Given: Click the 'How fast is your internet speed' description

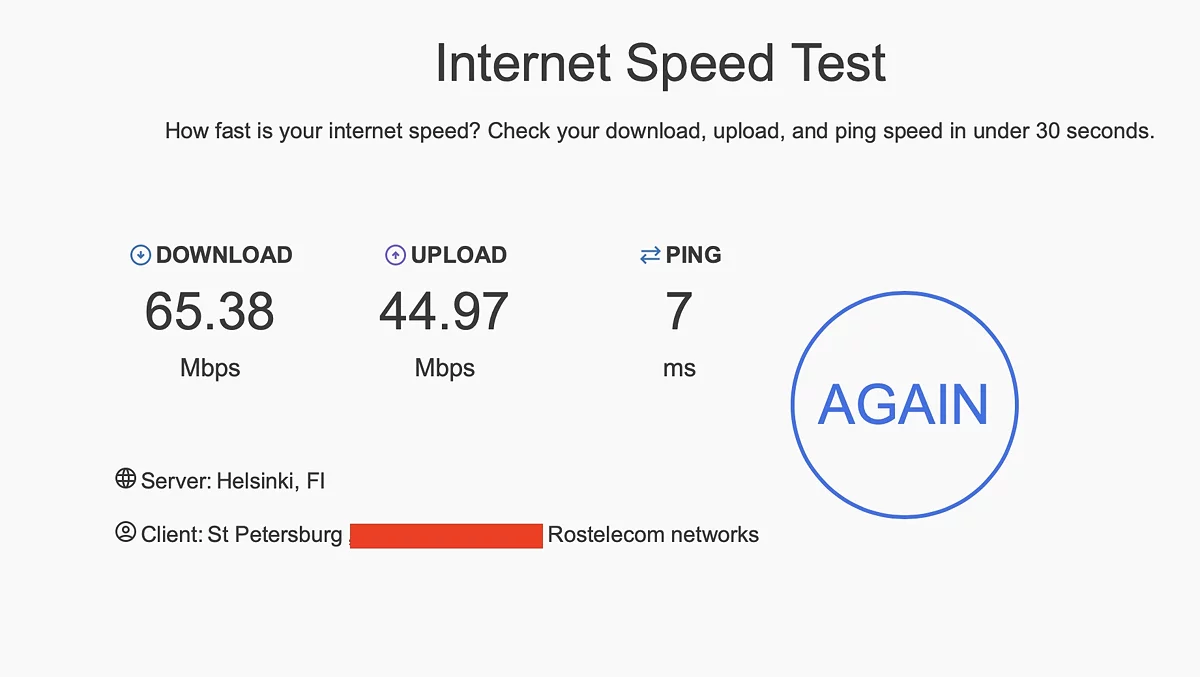Looking at the screenshot, I should pos(659,131).
